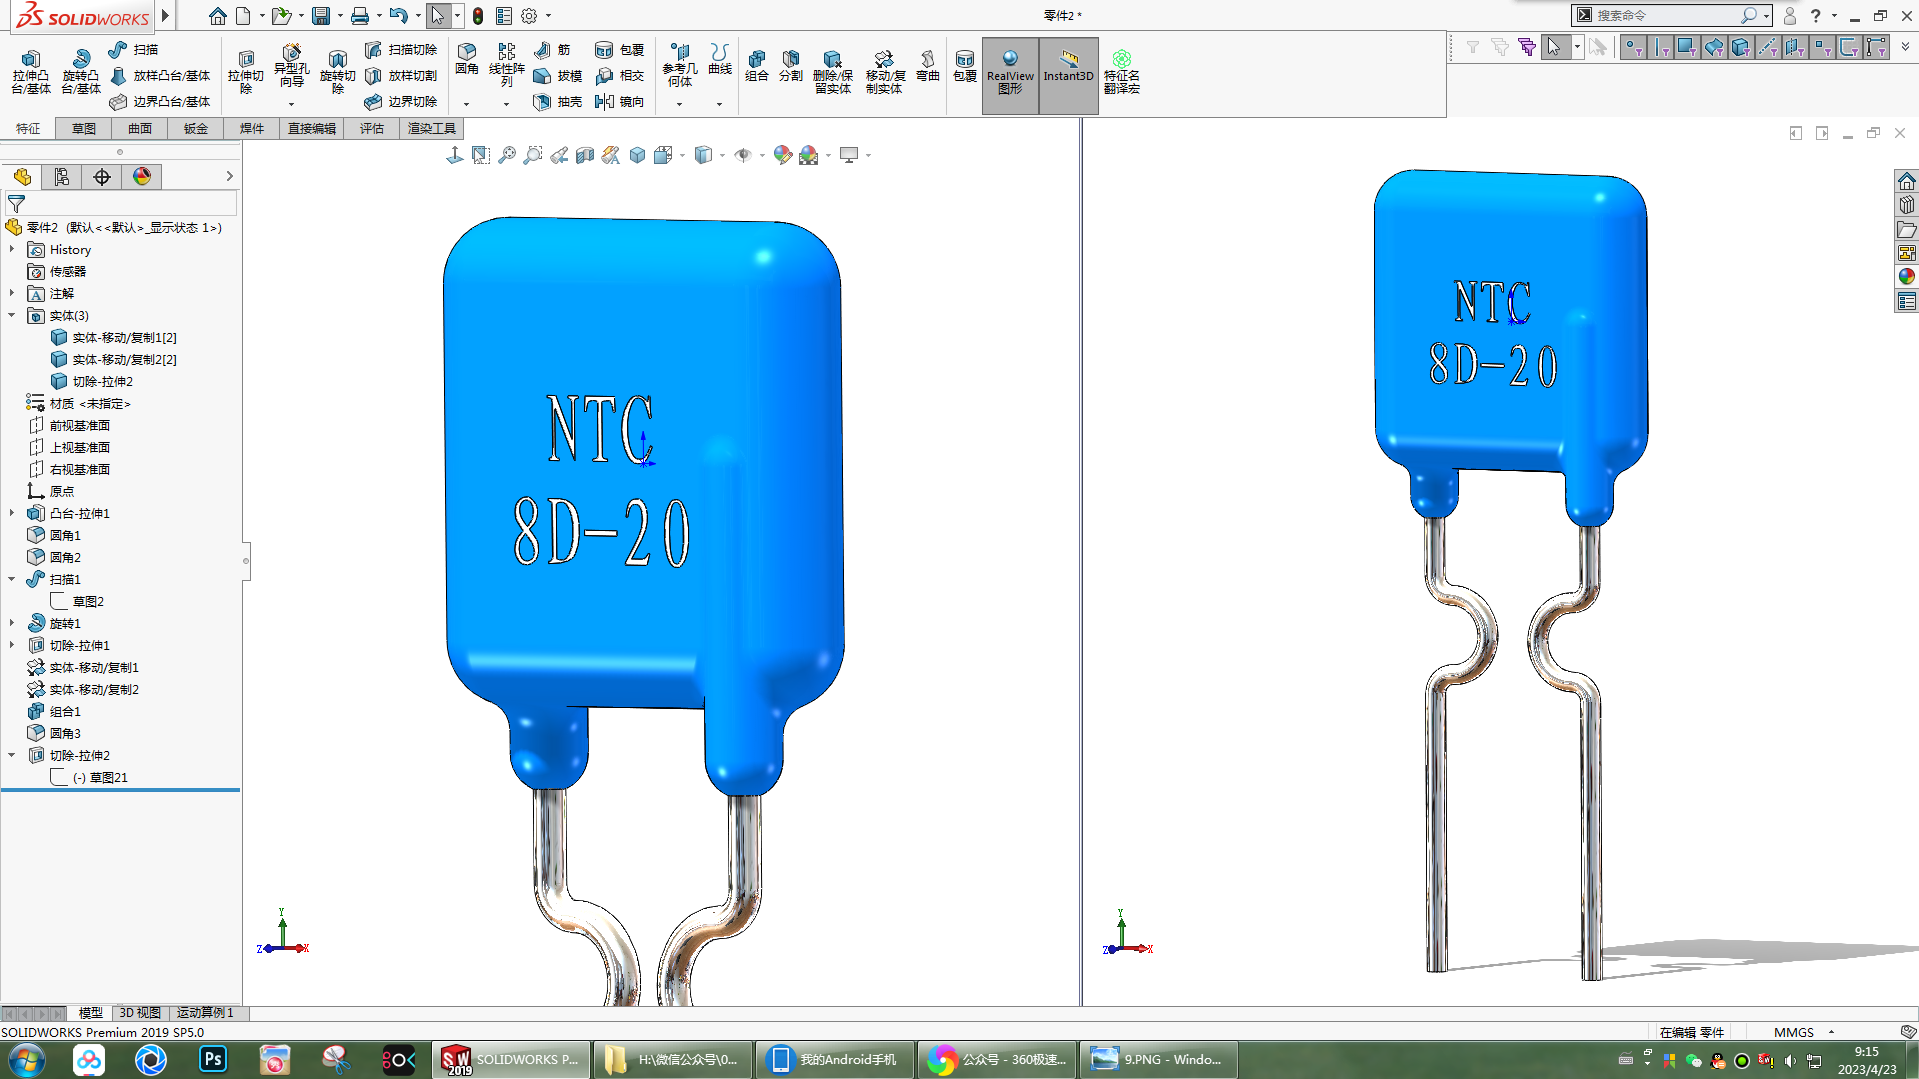This screenshot has width=1919, height=1079.
Task: Click the 拉伸切除 extruded cut tool
Action: tap(245, 71)
